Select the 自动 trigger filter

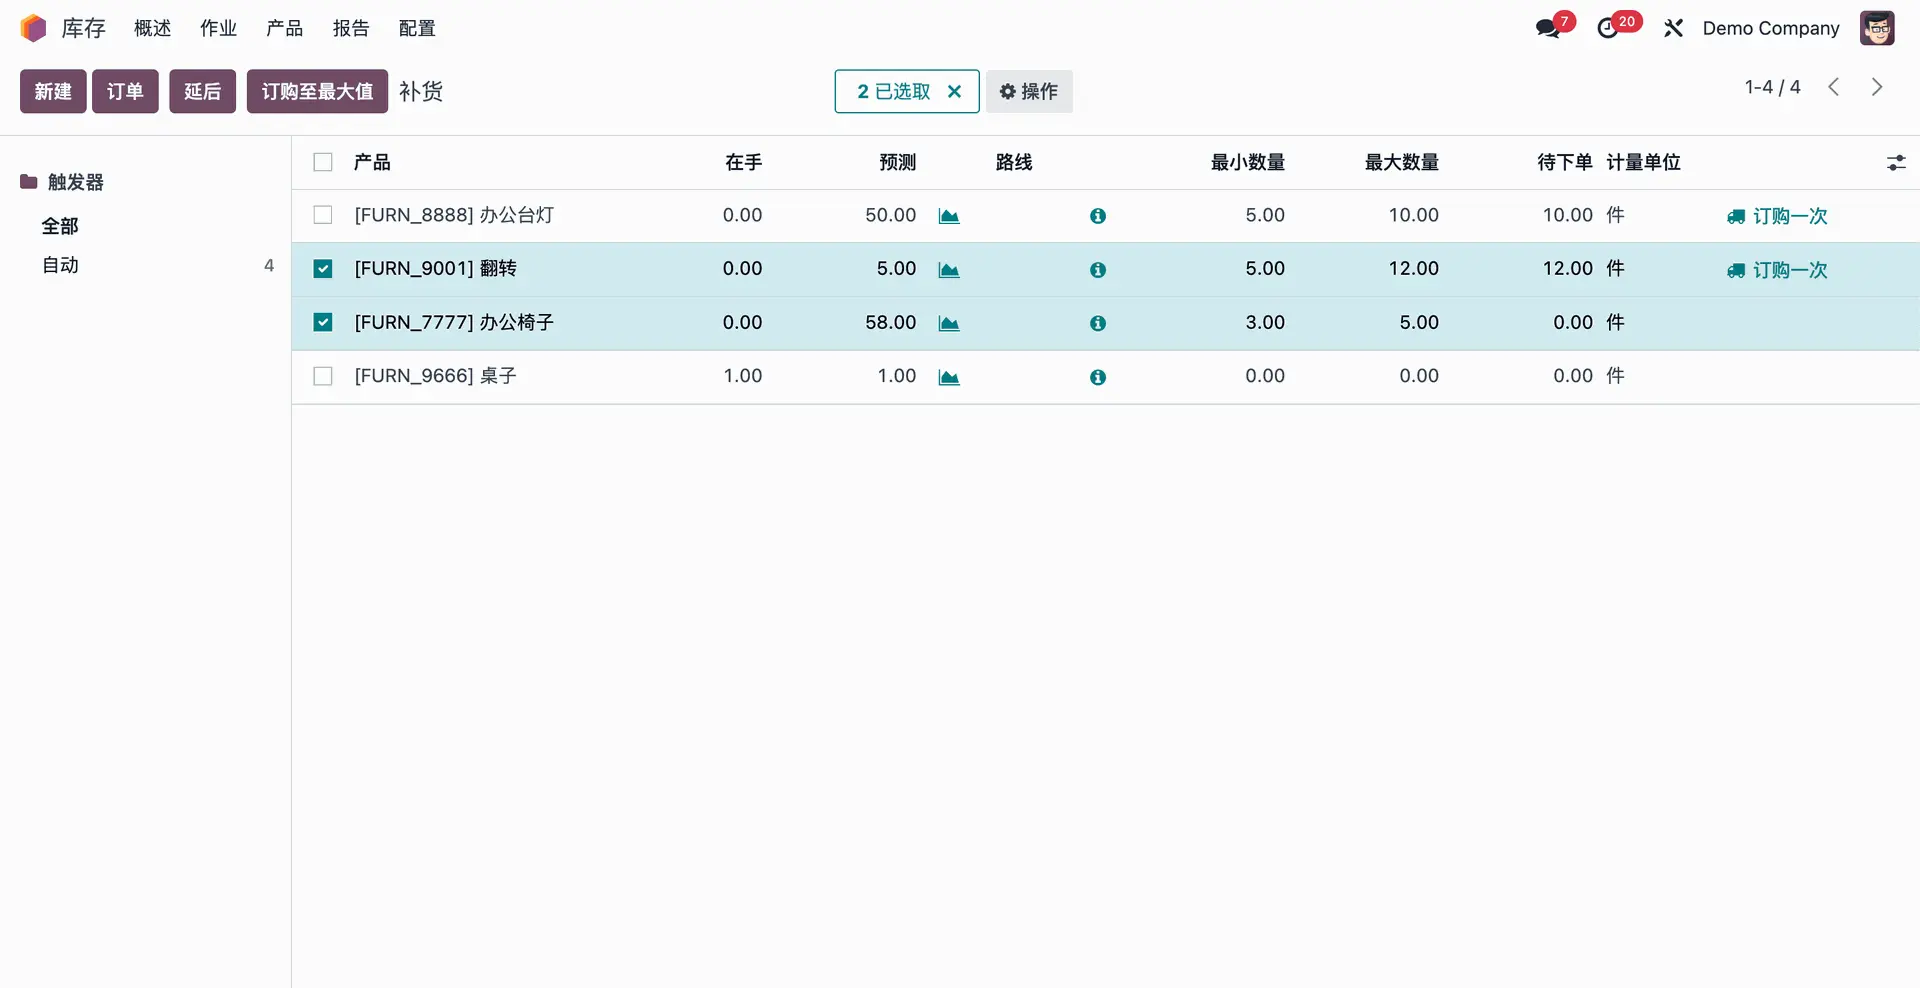[60, 265]
